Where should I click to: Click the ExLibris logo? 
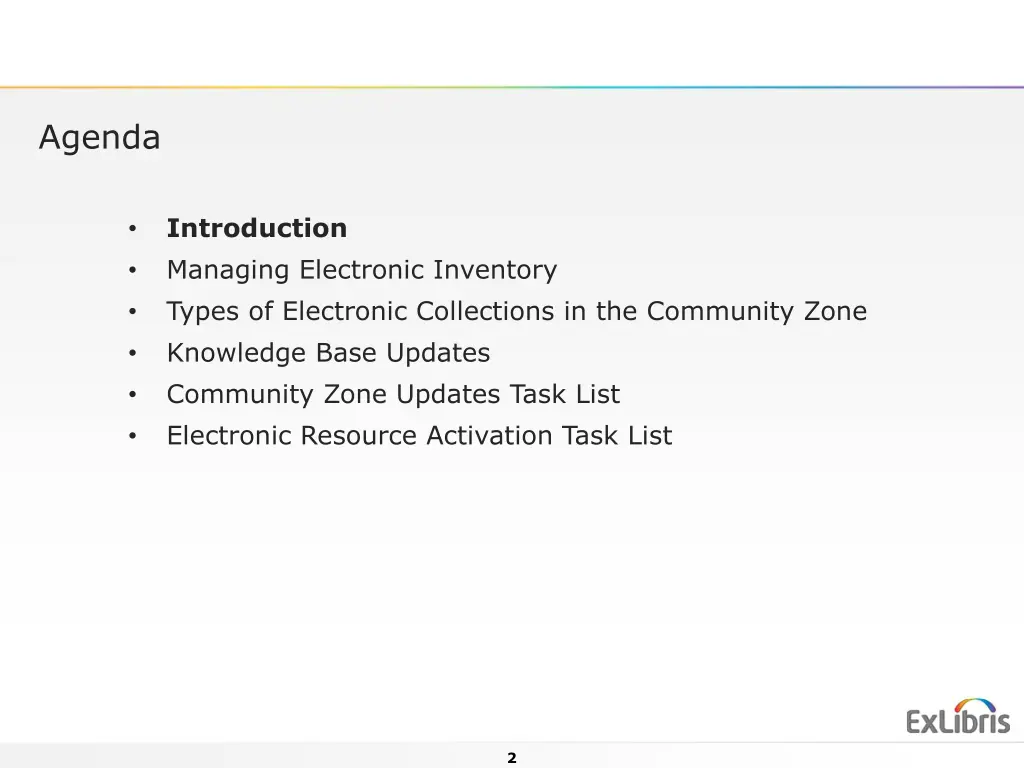click(958, 717)
